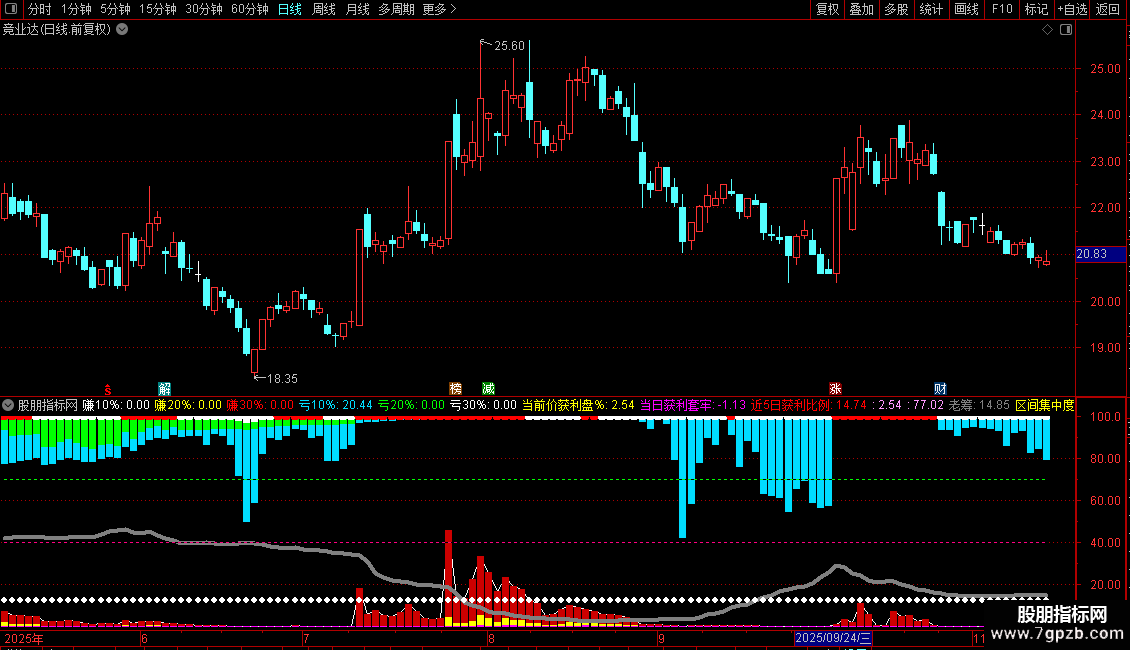Switch to 30分钟 period
Image resolution: width=1130 pixels, height=650 pixels.
(x=204, y=9)
